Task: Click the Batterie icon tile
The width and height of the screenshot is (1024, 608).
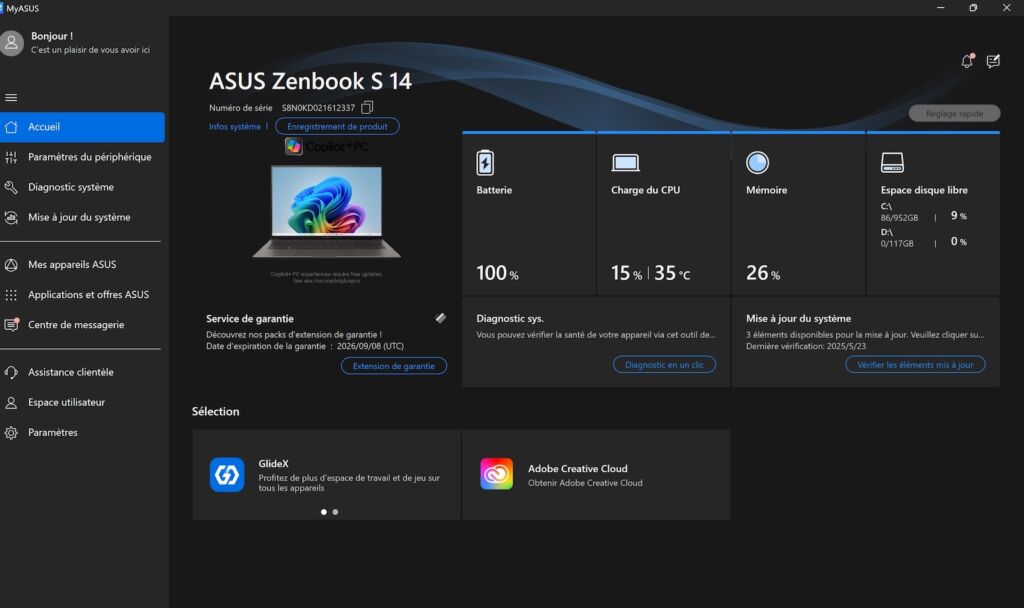Action: point(485,163)
